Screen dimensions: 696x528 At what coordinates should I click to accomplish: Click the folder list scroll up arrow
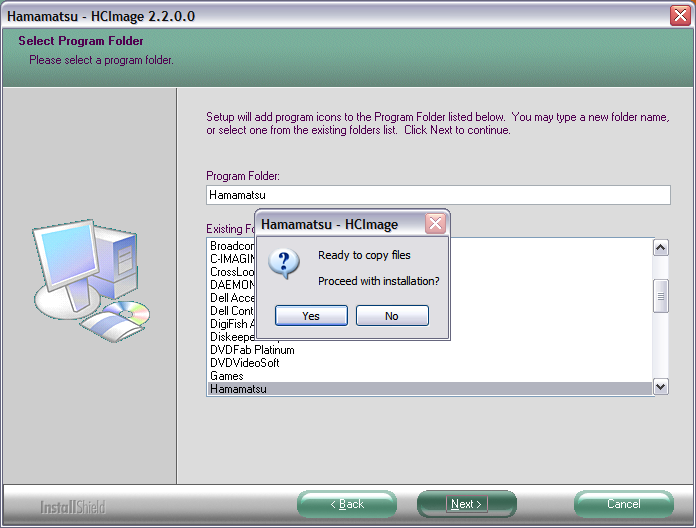tap(660, 247)
